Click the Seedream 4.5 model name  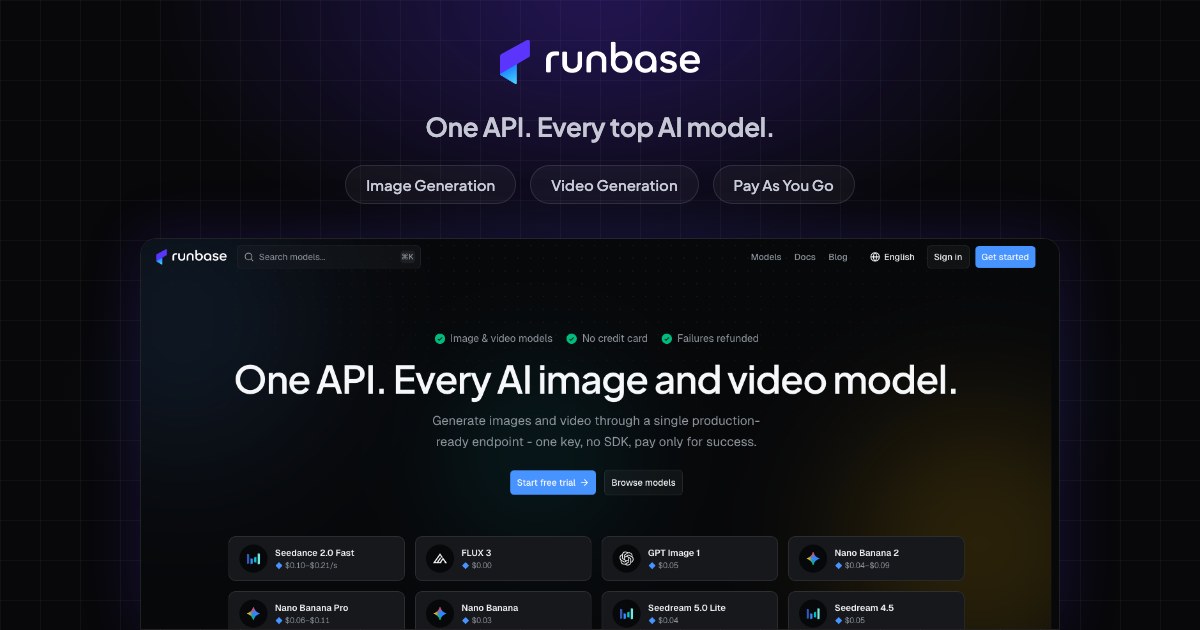pyautogui.click(x=865, y=608)
